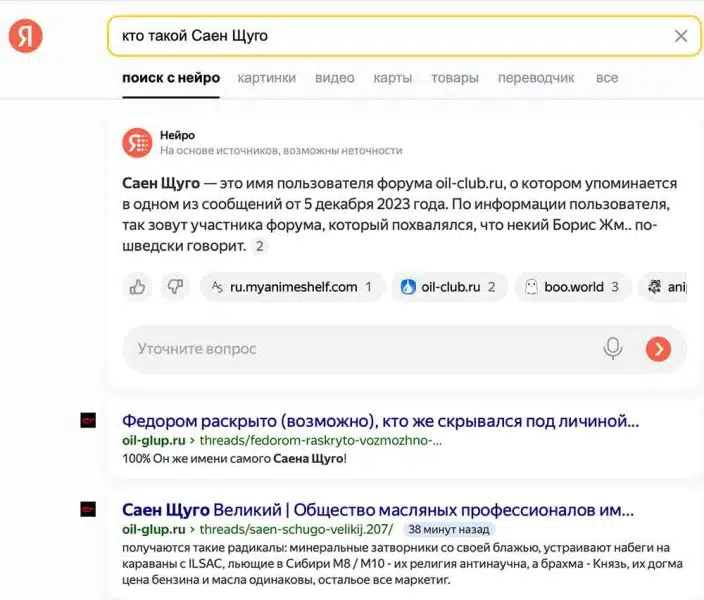
Task: Dislike the Нейро answer with thumbs down
Action: click(x=175, y=287)
